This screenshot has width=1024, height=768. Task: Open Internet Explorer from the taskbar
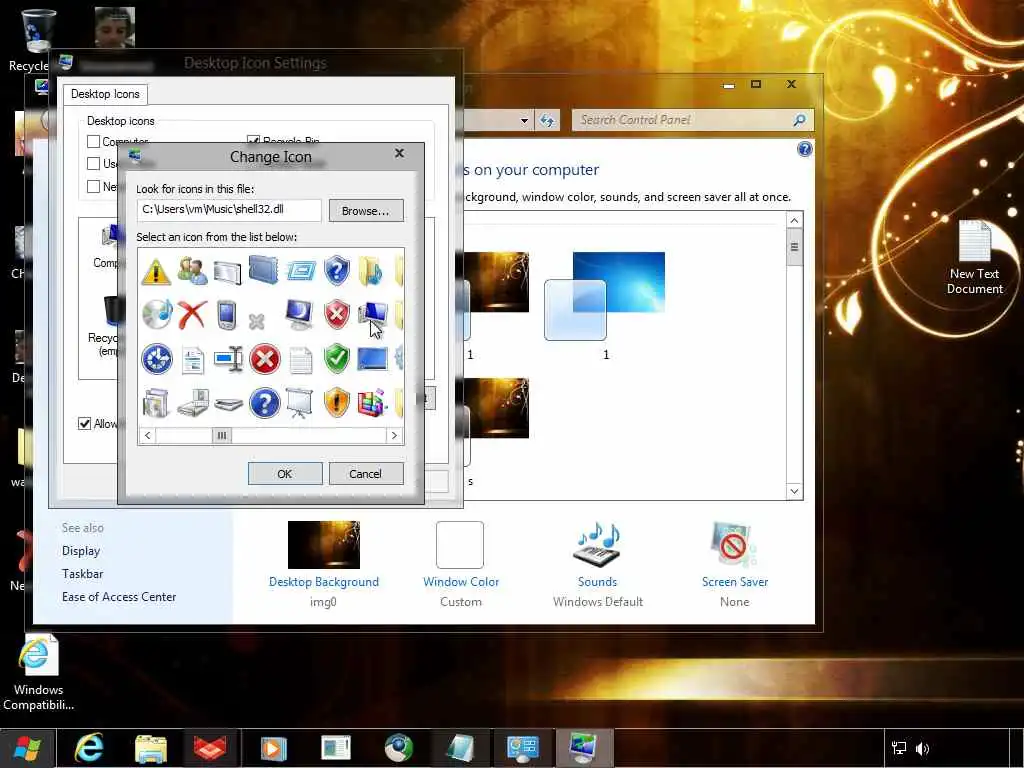pos(89,748)
